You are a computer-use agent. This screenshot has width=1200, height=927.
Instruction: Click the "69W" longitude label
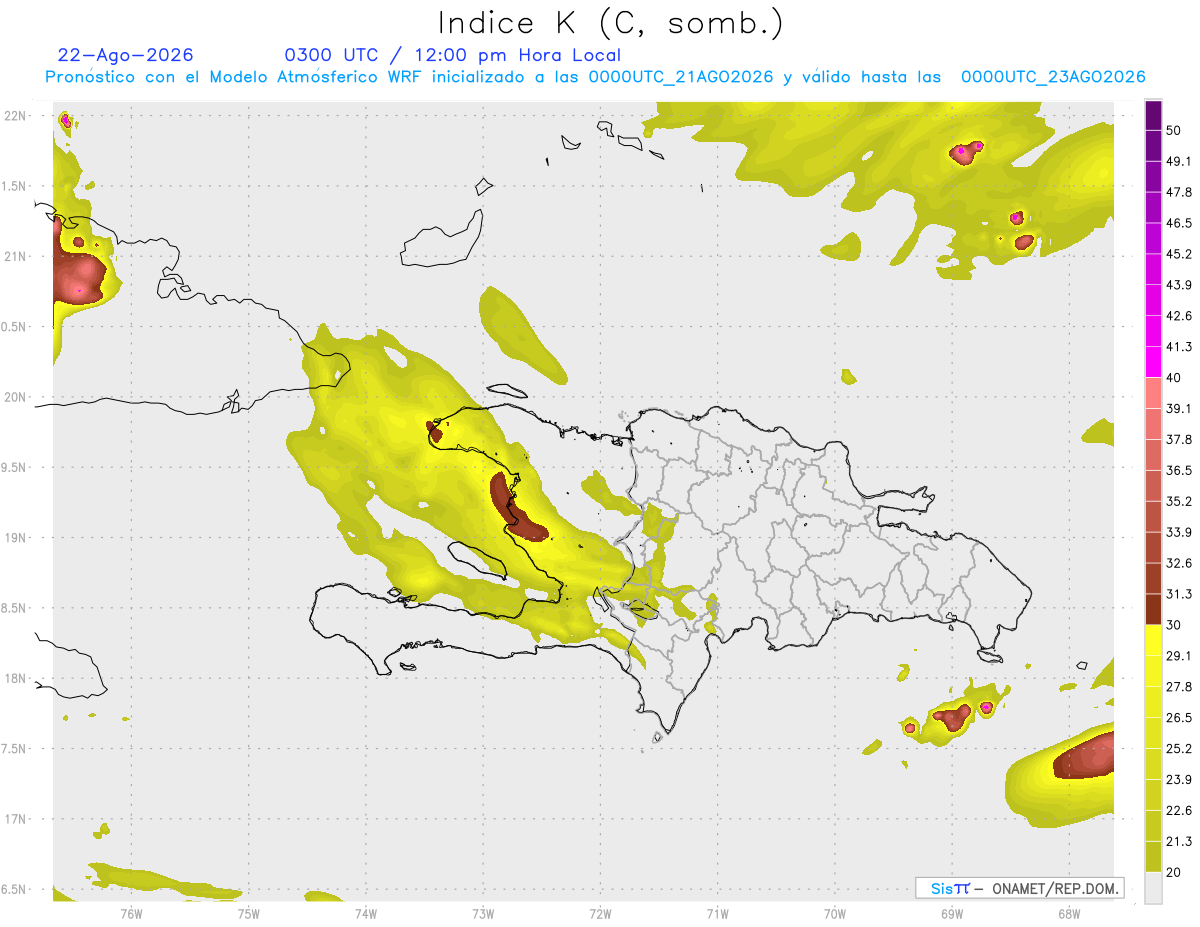pyautogui.click(x=952, y=913)
